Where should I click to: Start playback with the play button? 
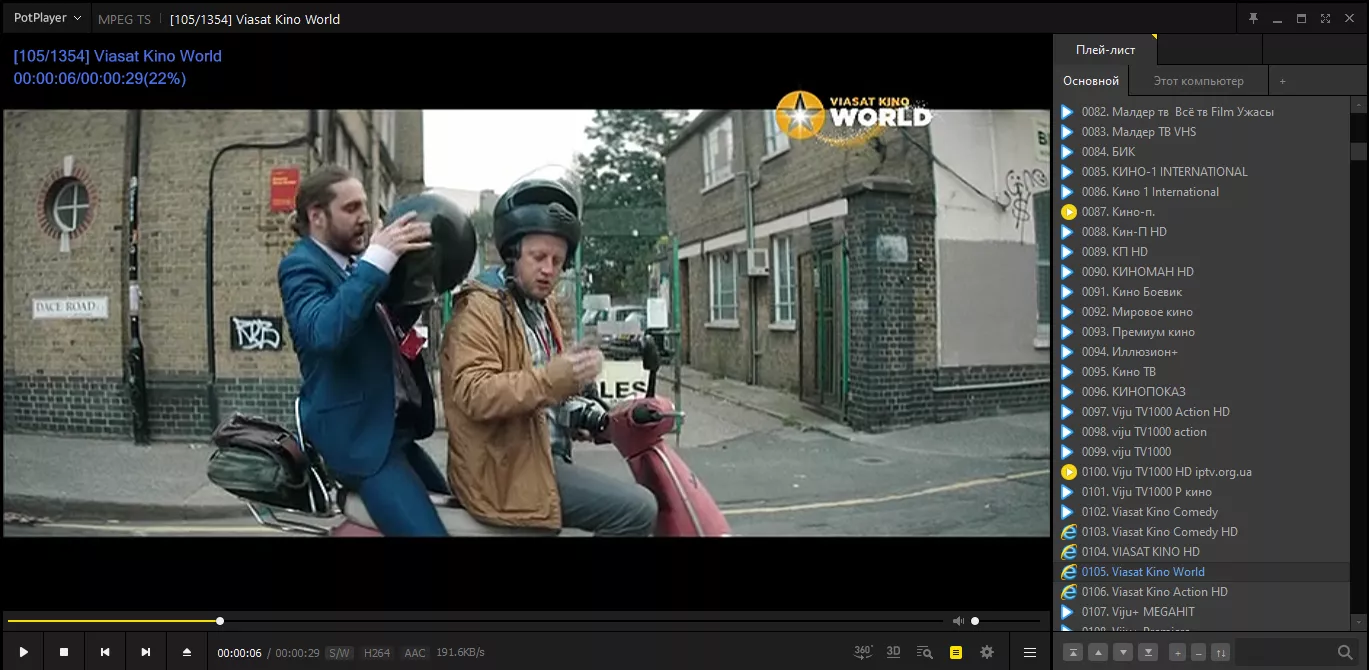click(23, 652)
